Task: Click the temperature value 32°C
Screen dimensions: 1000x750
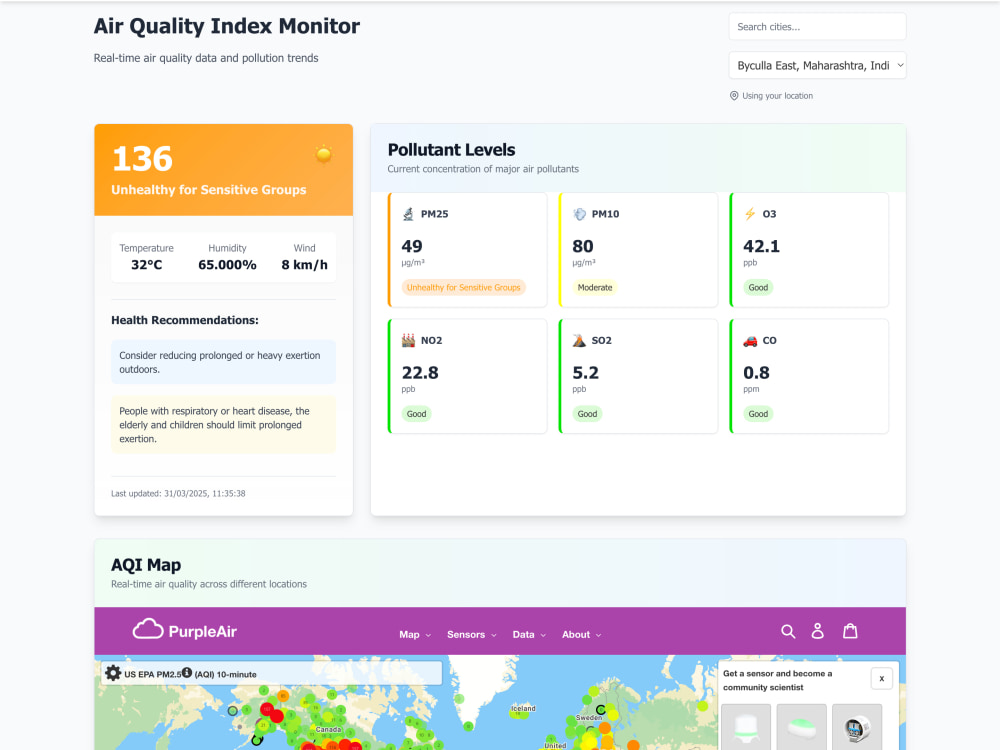Action: (x=147, y=265)
